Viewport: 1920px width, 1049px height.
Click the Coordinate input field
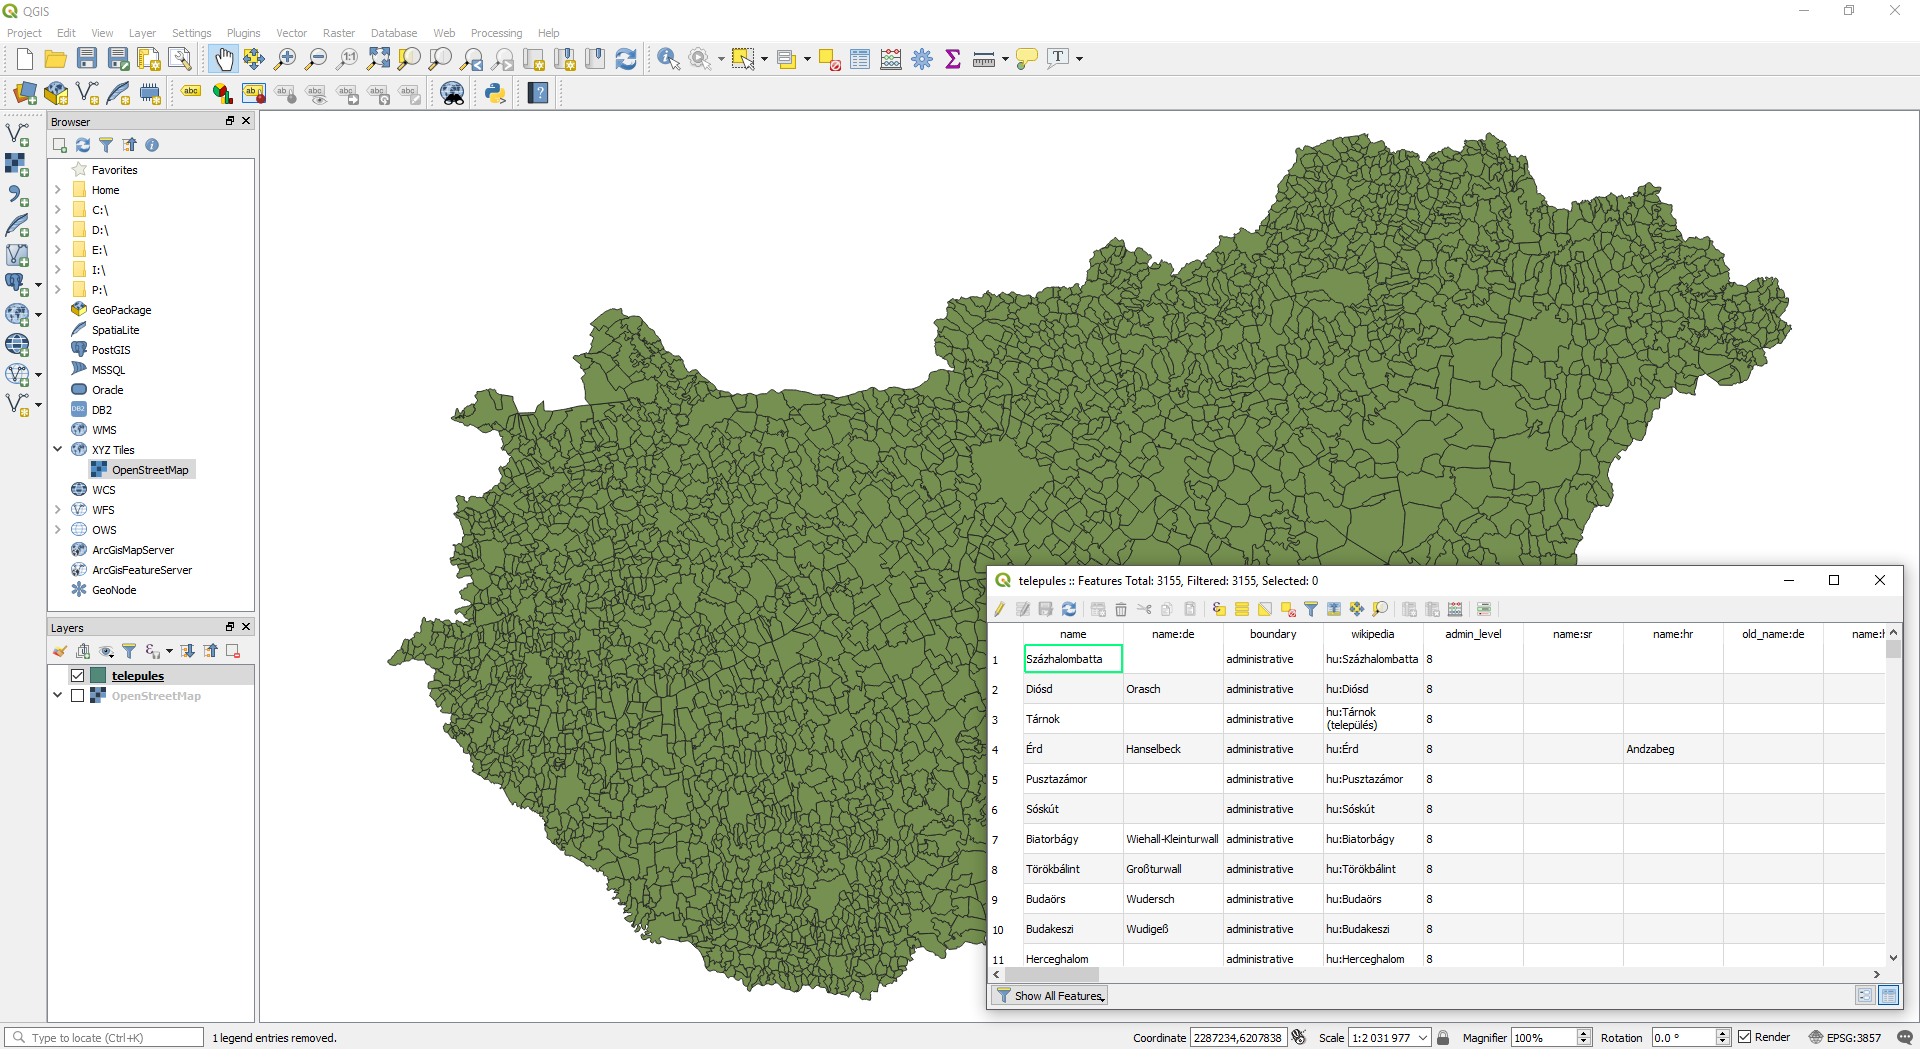point(1238,1037)
